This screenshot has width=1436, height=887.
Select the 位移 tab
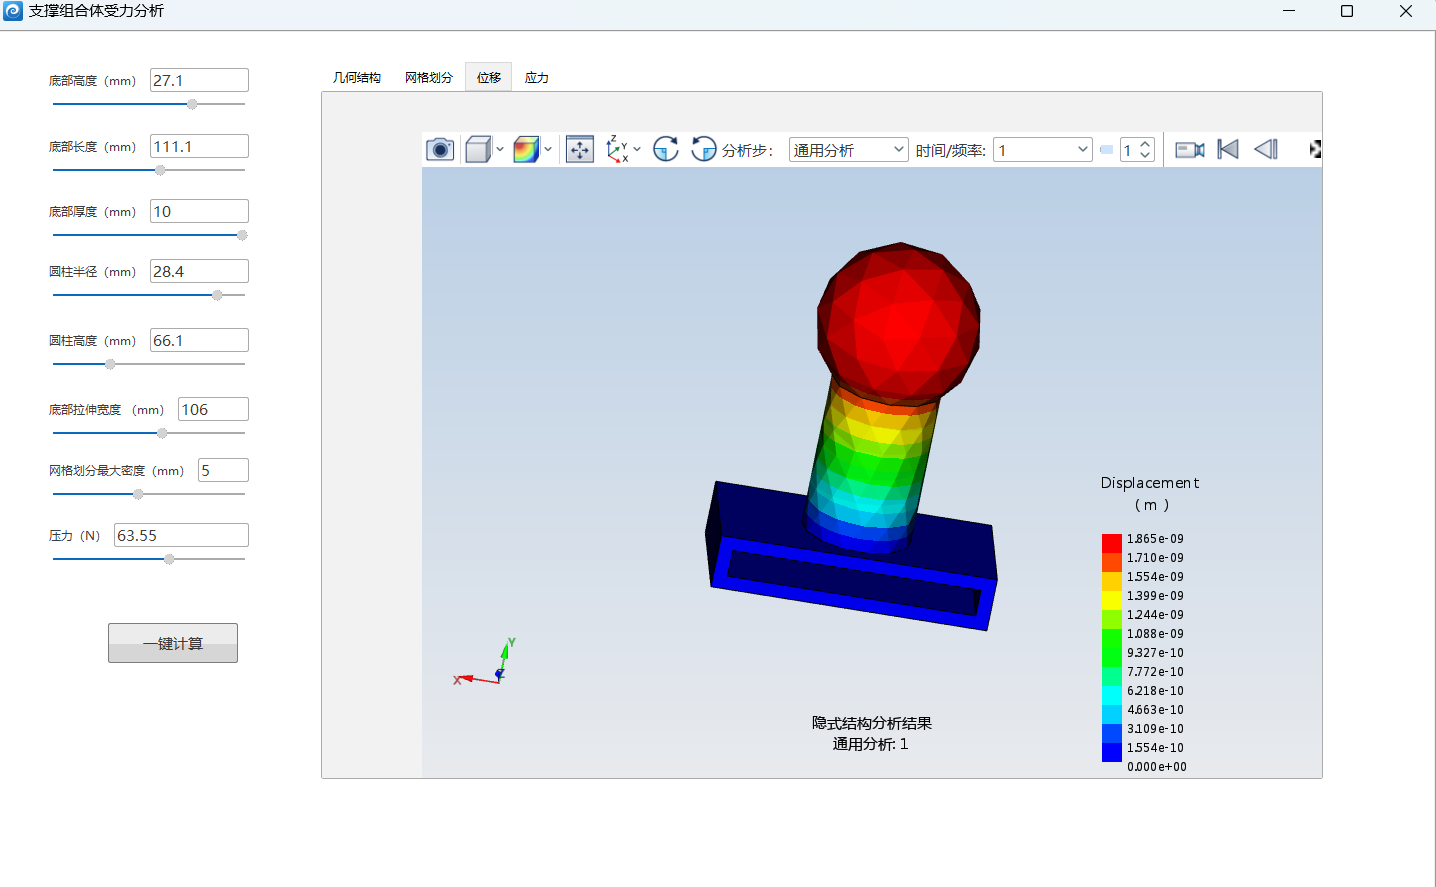(x=489, y=77)
